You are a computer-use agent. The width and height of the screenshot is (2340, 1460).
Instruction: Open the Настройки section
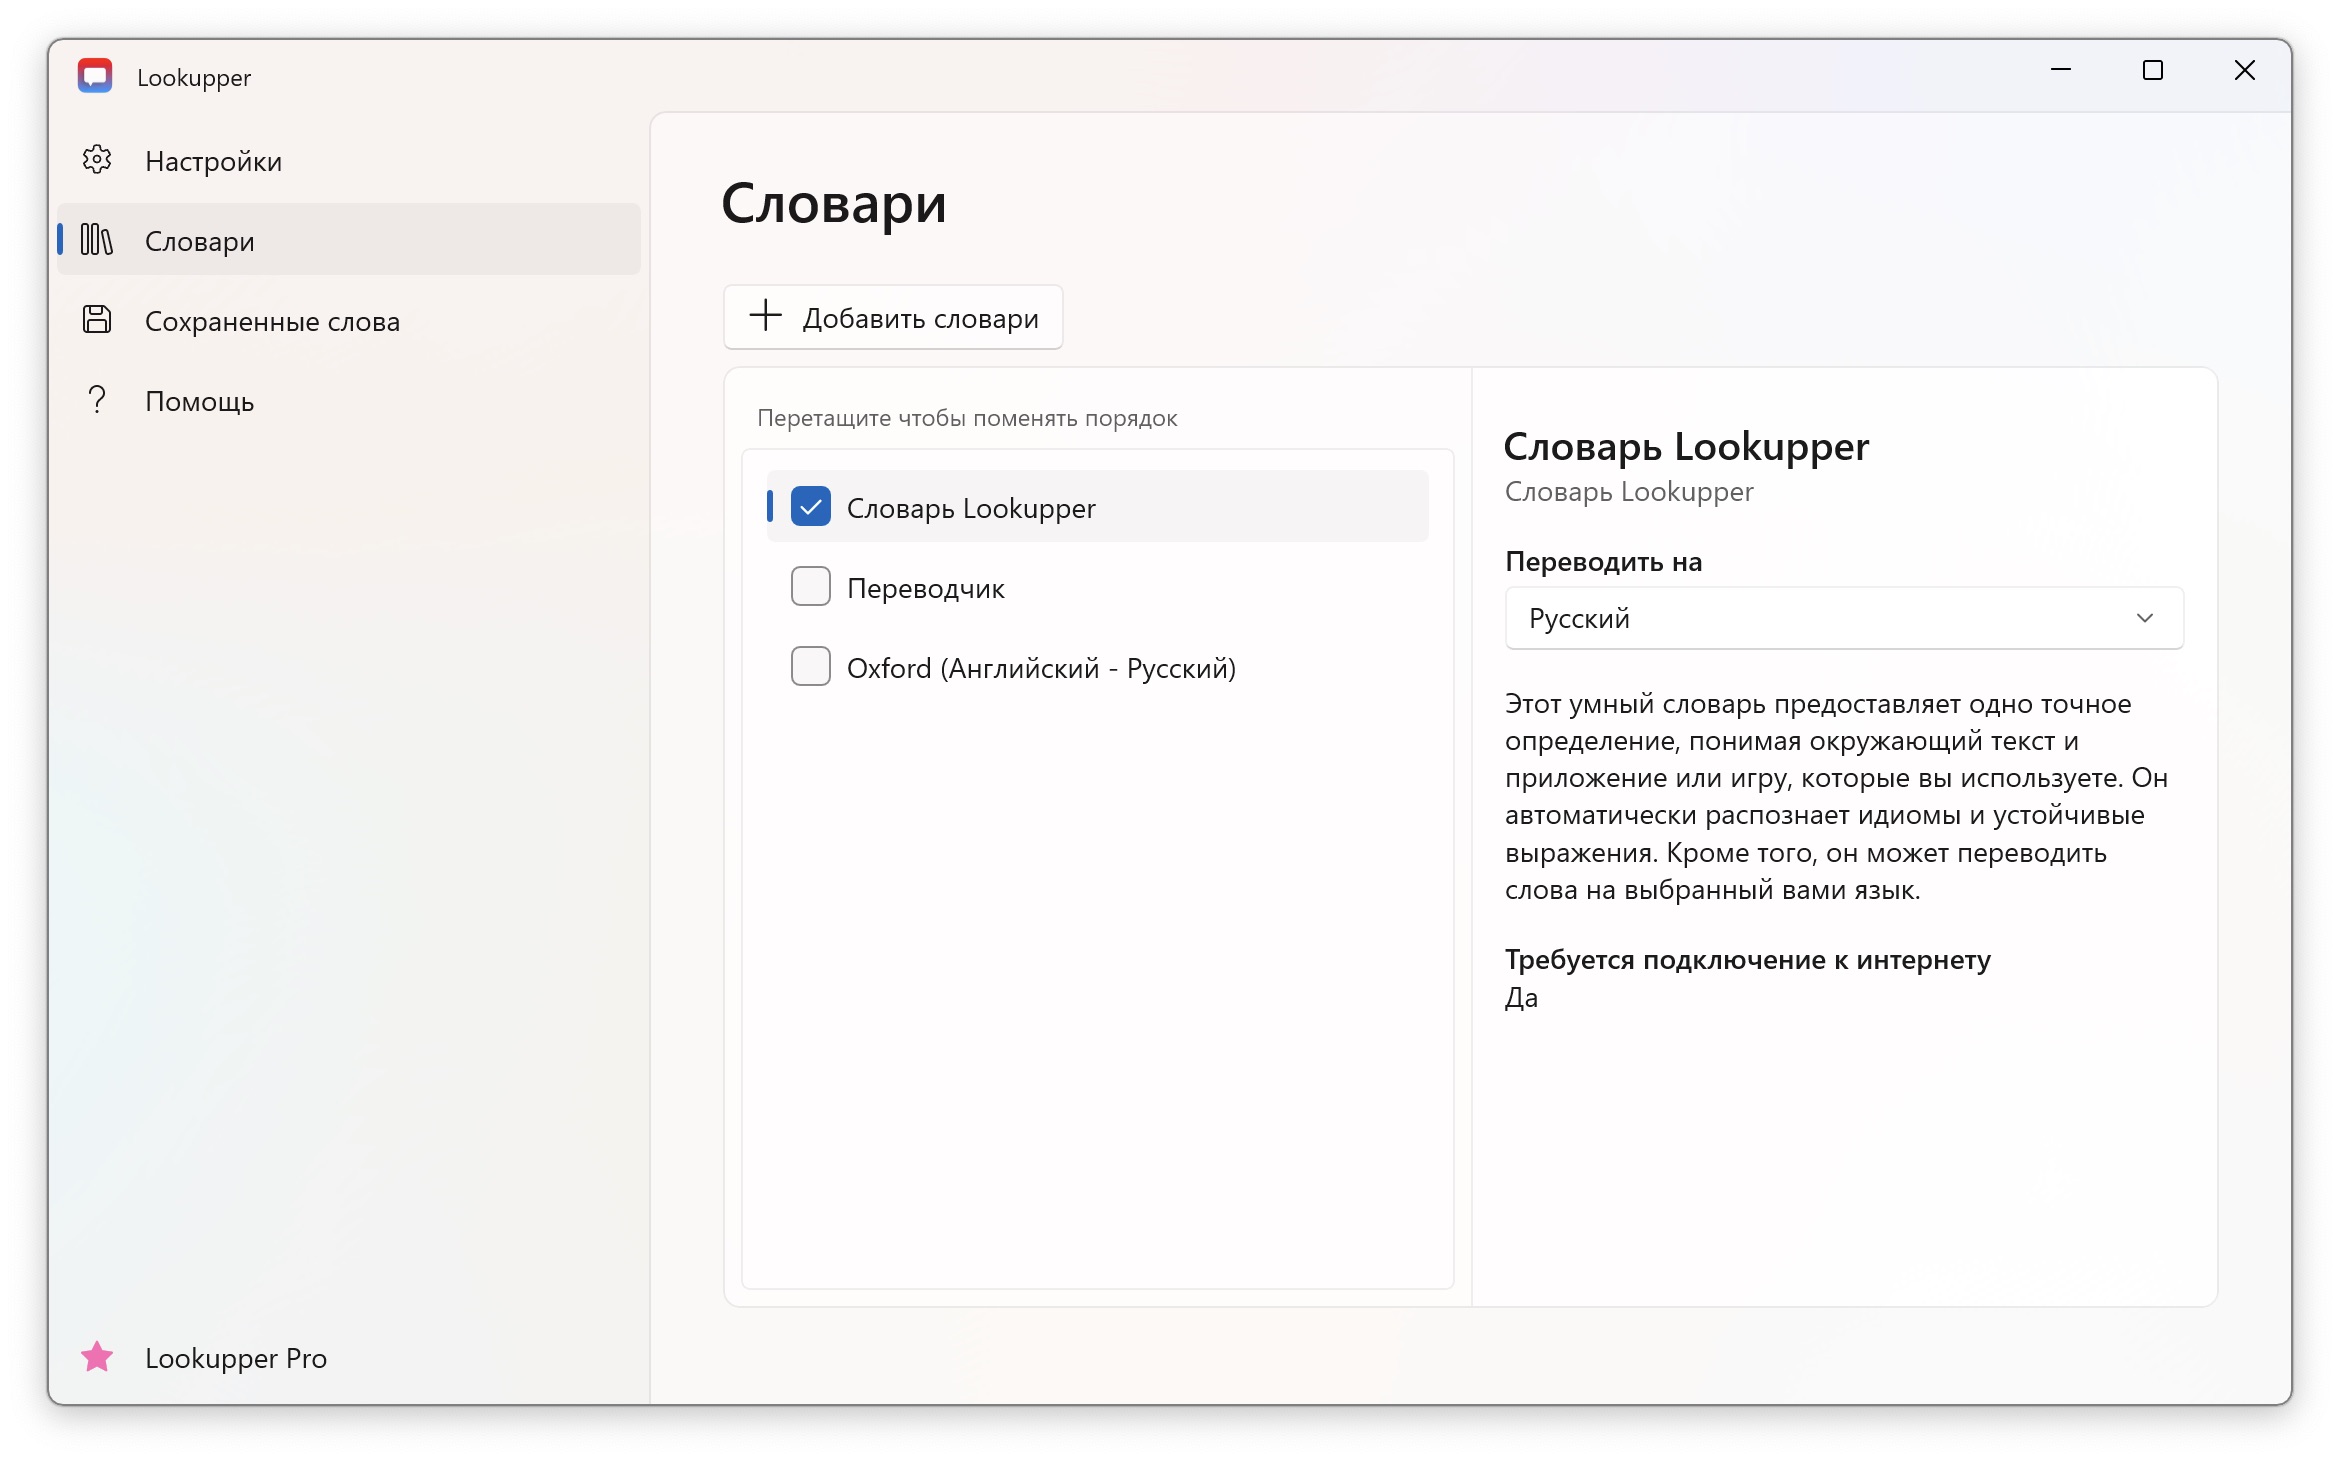[349, 160]
